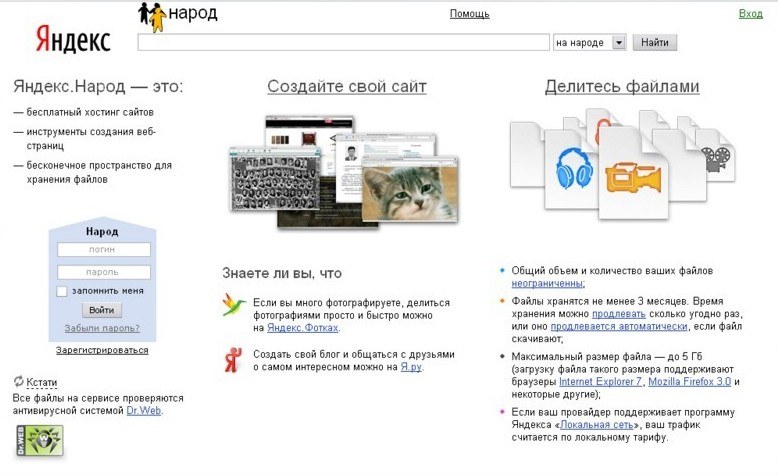Click the Войти login button

[x=102, y=310]
